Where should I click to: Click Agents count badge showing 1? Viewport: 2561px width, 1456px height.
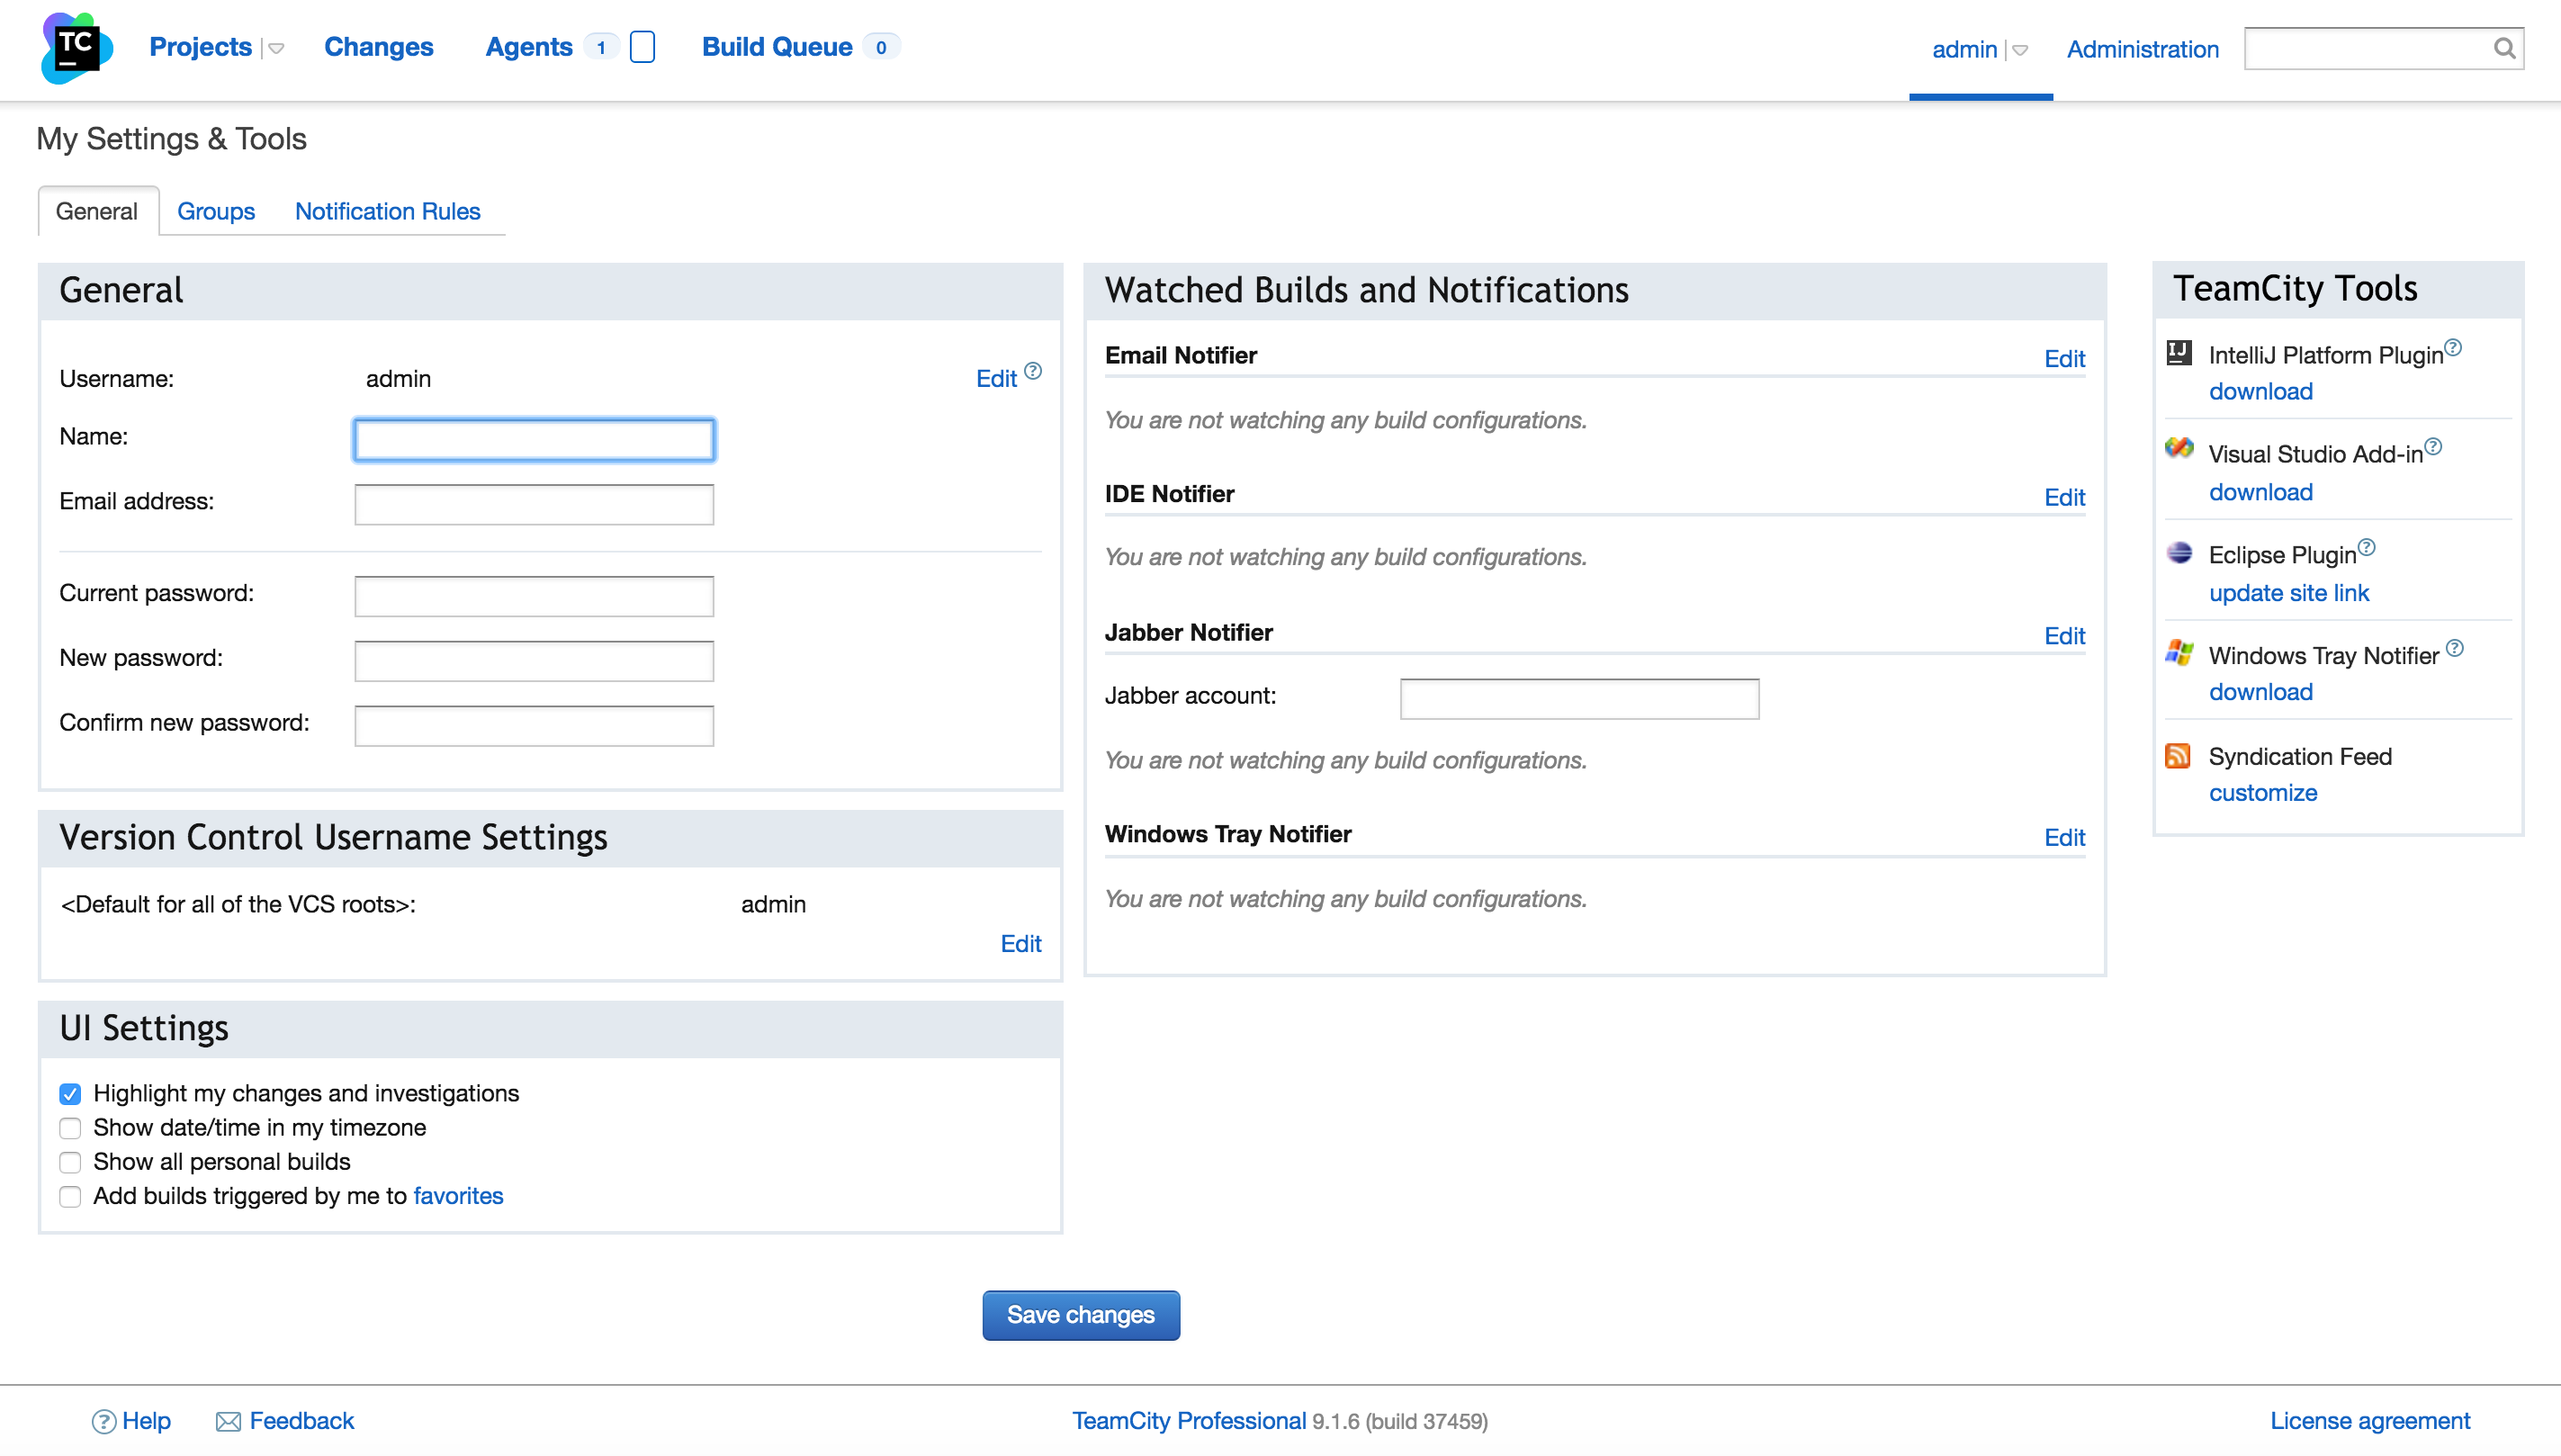601,47
